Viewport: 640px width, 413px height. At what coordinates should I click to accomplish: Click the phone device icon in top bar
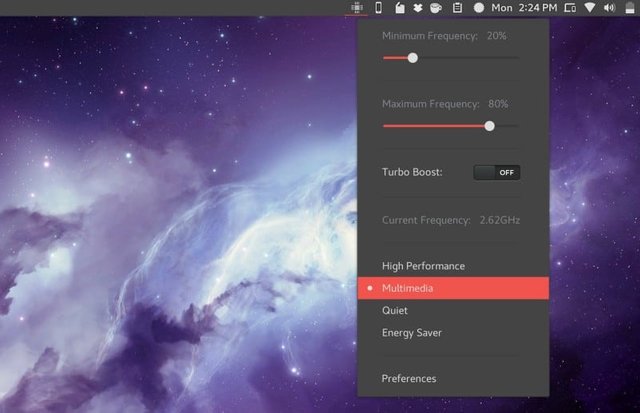click(378, 8)
